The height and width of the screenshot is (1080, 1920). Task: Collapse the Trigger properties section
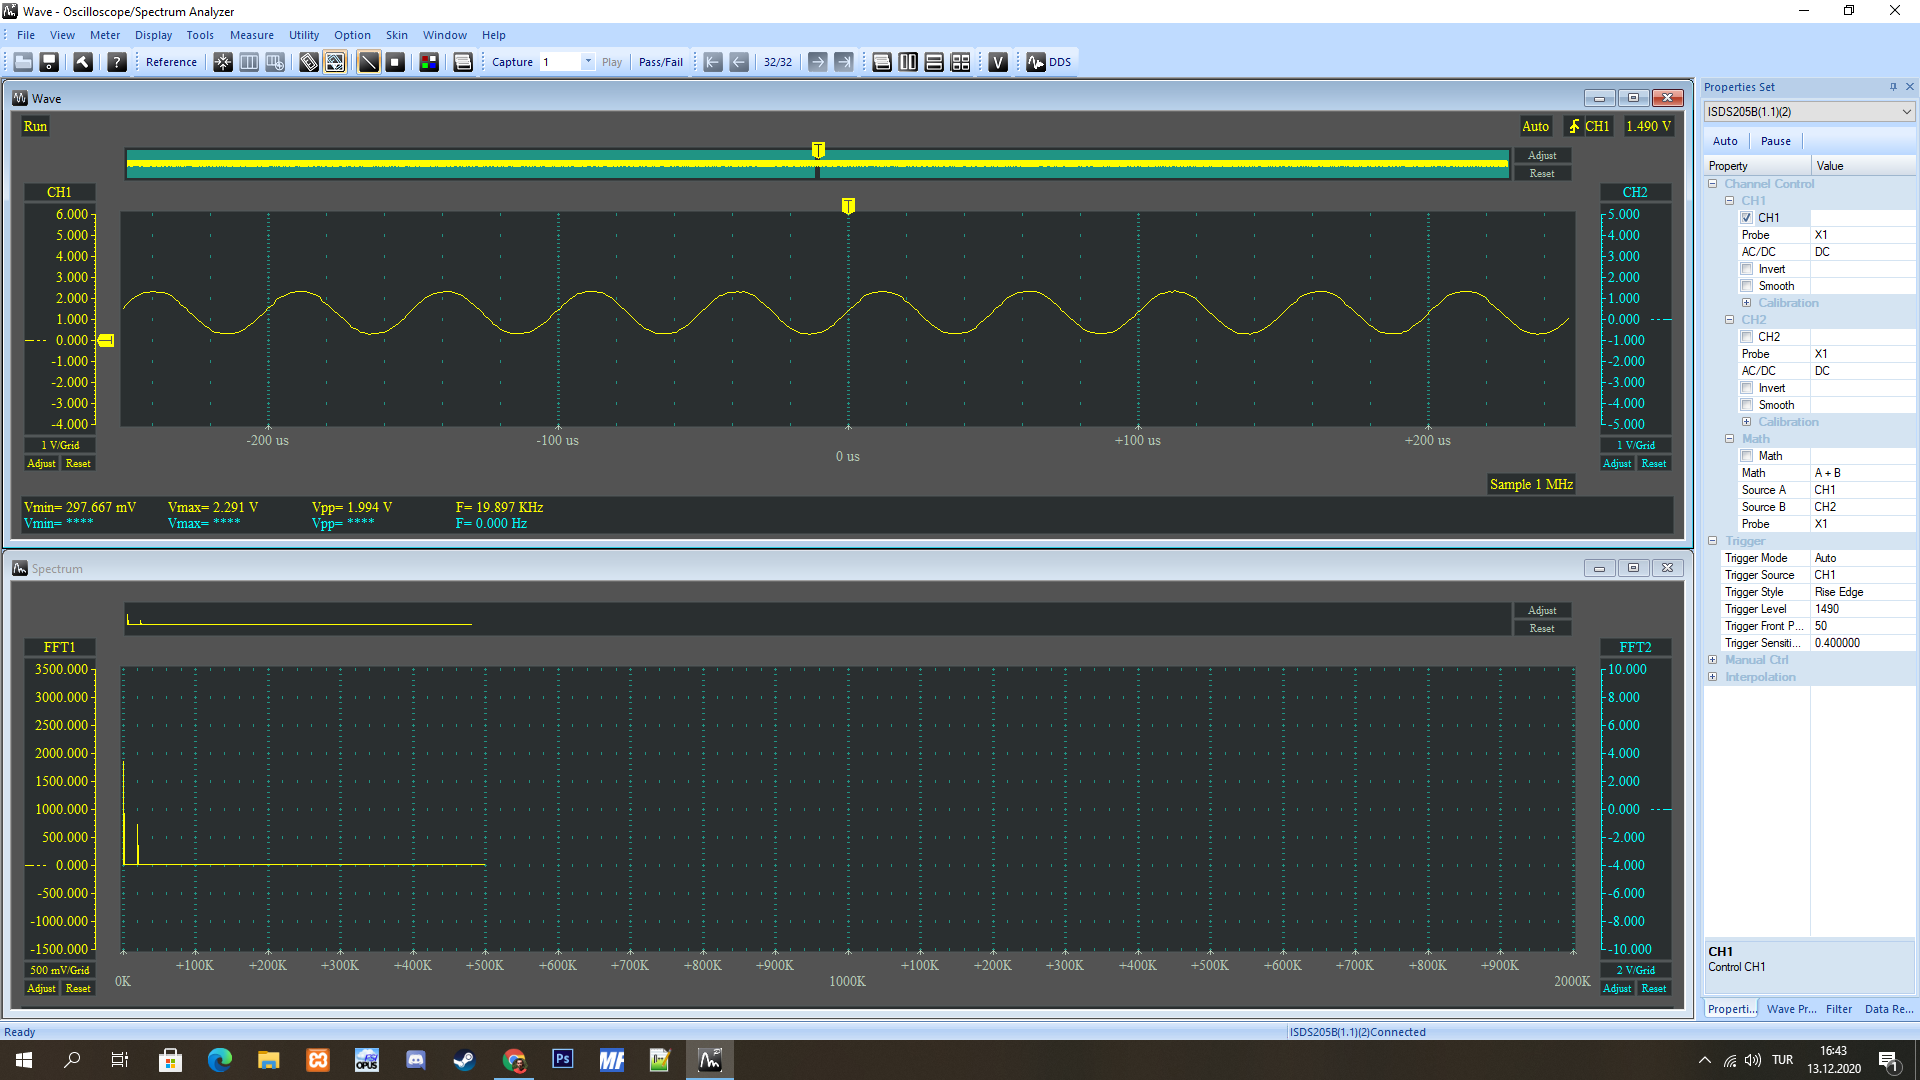click(x=1713, y=541)
